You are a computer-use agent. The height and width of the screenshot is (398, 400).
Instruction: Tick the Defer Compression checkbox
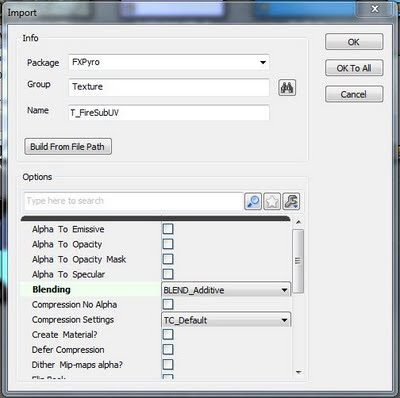168,349
